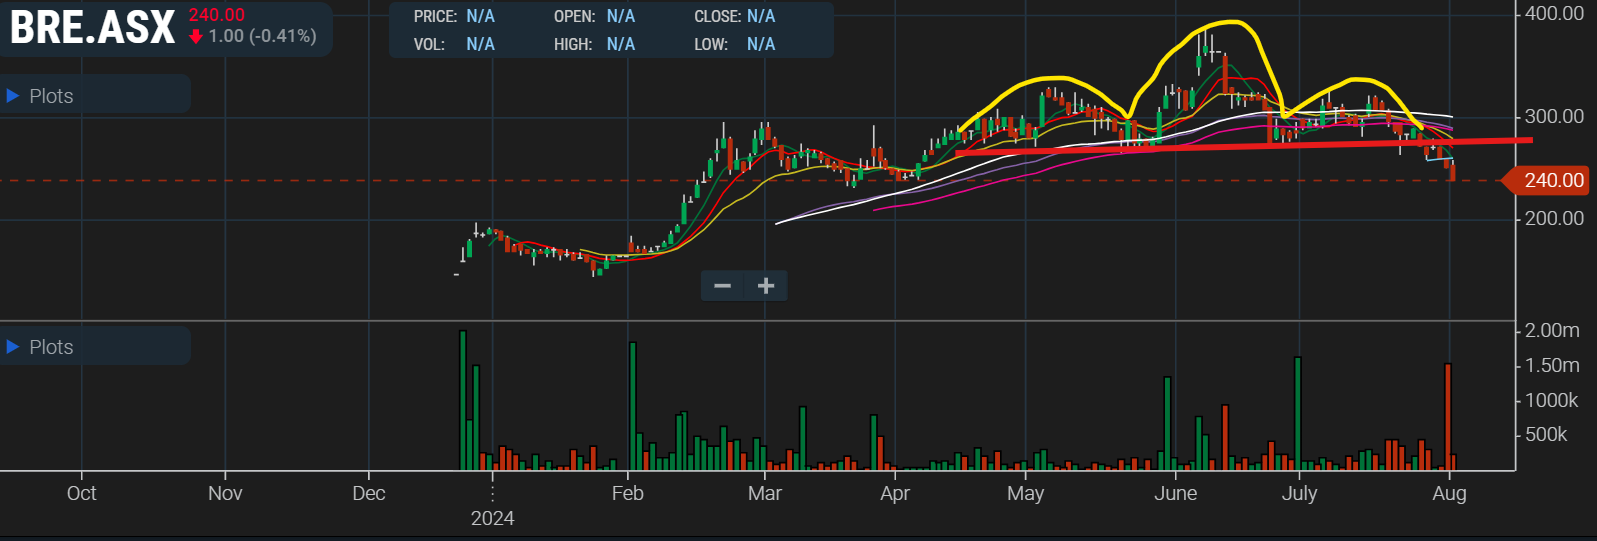
Task: Click the Nov date axis label
Action: tap(225, 493)
